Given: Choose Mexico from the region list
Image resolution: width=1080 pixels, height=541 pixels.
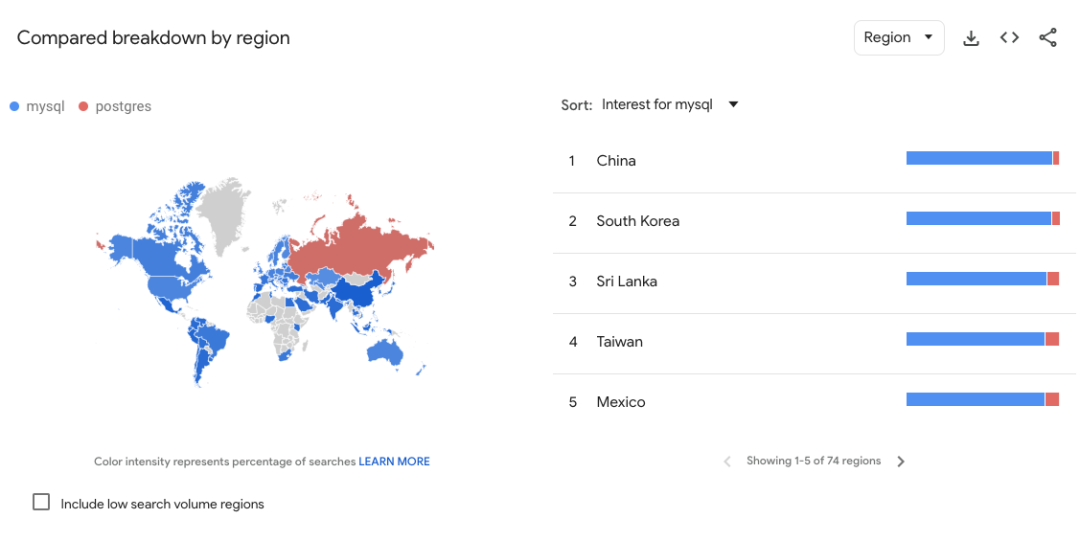Looking at the screenshot, I should (620, 402).
